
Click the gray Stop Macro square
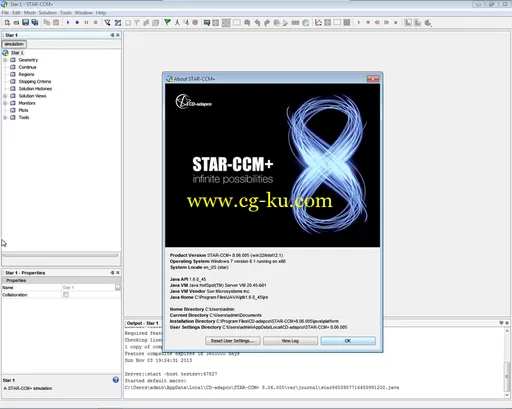coord(96,22)
